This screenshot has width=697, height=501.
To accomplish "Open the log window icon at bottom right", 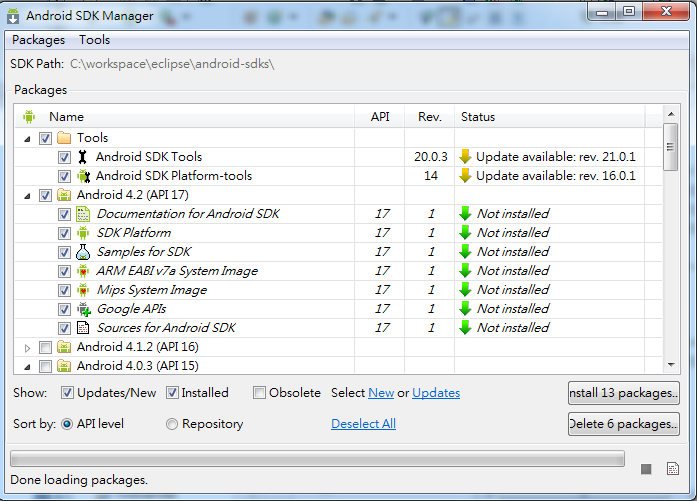I will point(673,469).
